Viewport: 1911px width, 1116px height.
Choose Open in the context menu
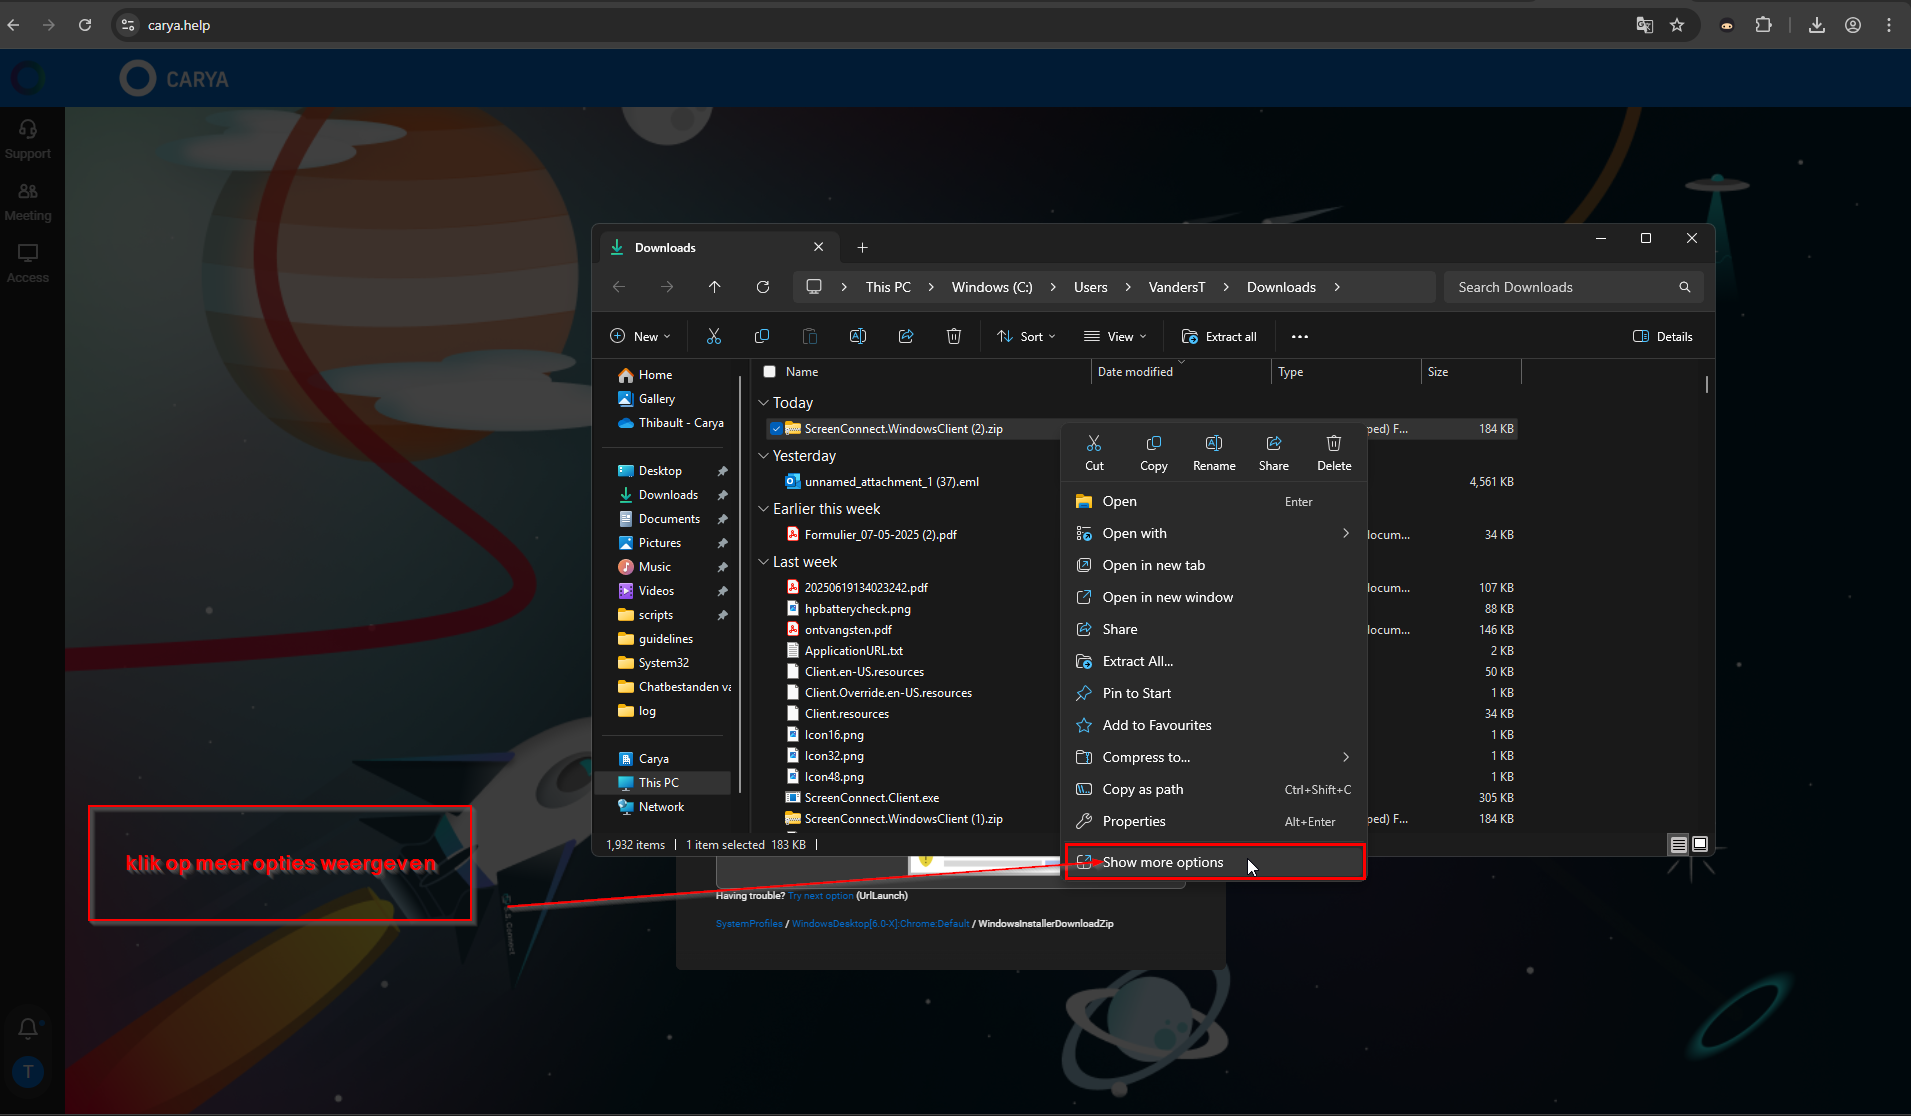point(1213,501)
